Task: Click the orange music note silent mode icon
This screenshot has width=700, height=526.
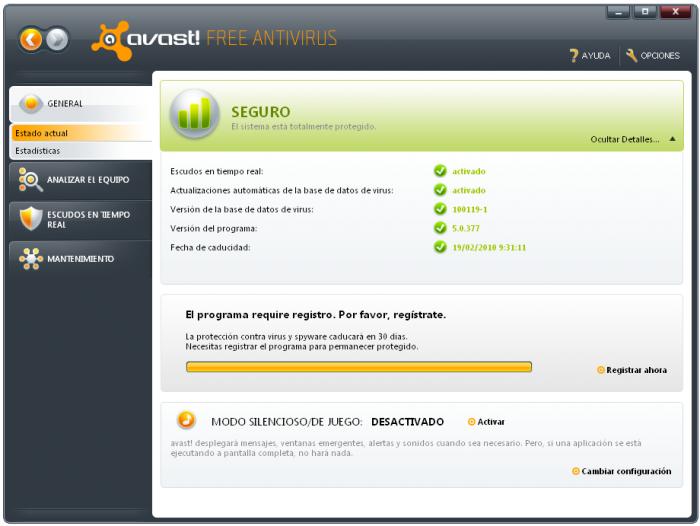Action: 186,420
